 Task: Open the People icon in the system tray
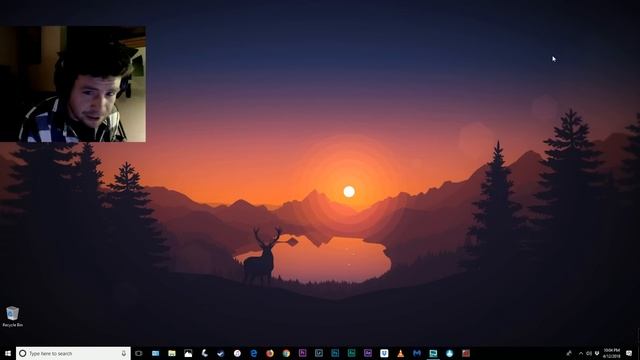[569, 353]
